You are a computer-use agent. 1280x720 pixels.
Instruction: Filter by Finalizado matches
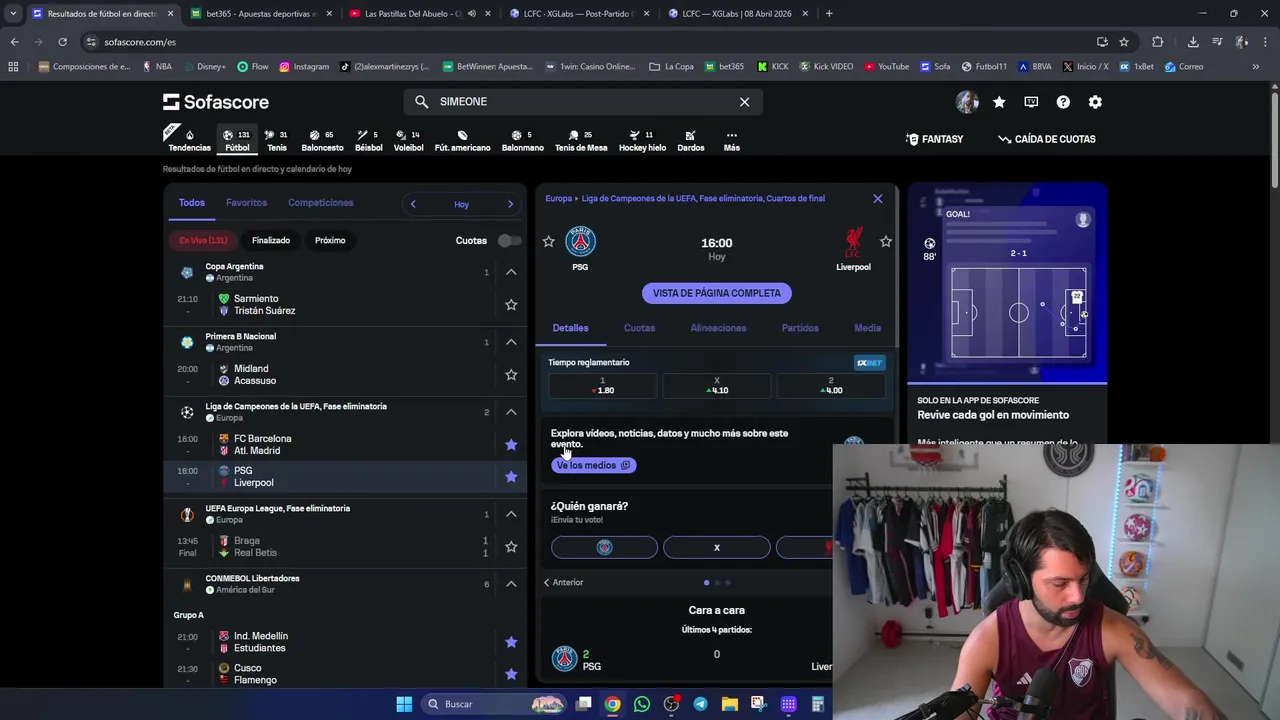(x=271, y=240)
